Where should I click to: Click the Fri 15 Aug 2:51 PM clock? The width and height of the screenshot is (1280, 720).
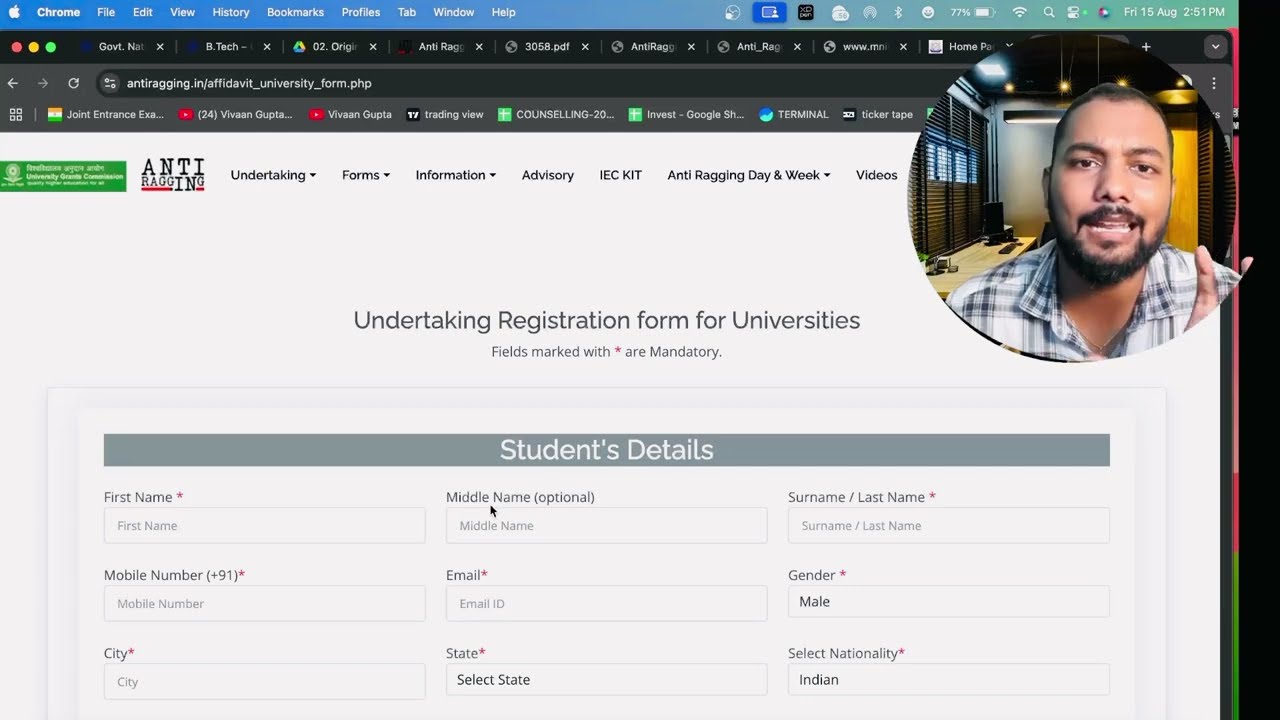click(1174, 12)
